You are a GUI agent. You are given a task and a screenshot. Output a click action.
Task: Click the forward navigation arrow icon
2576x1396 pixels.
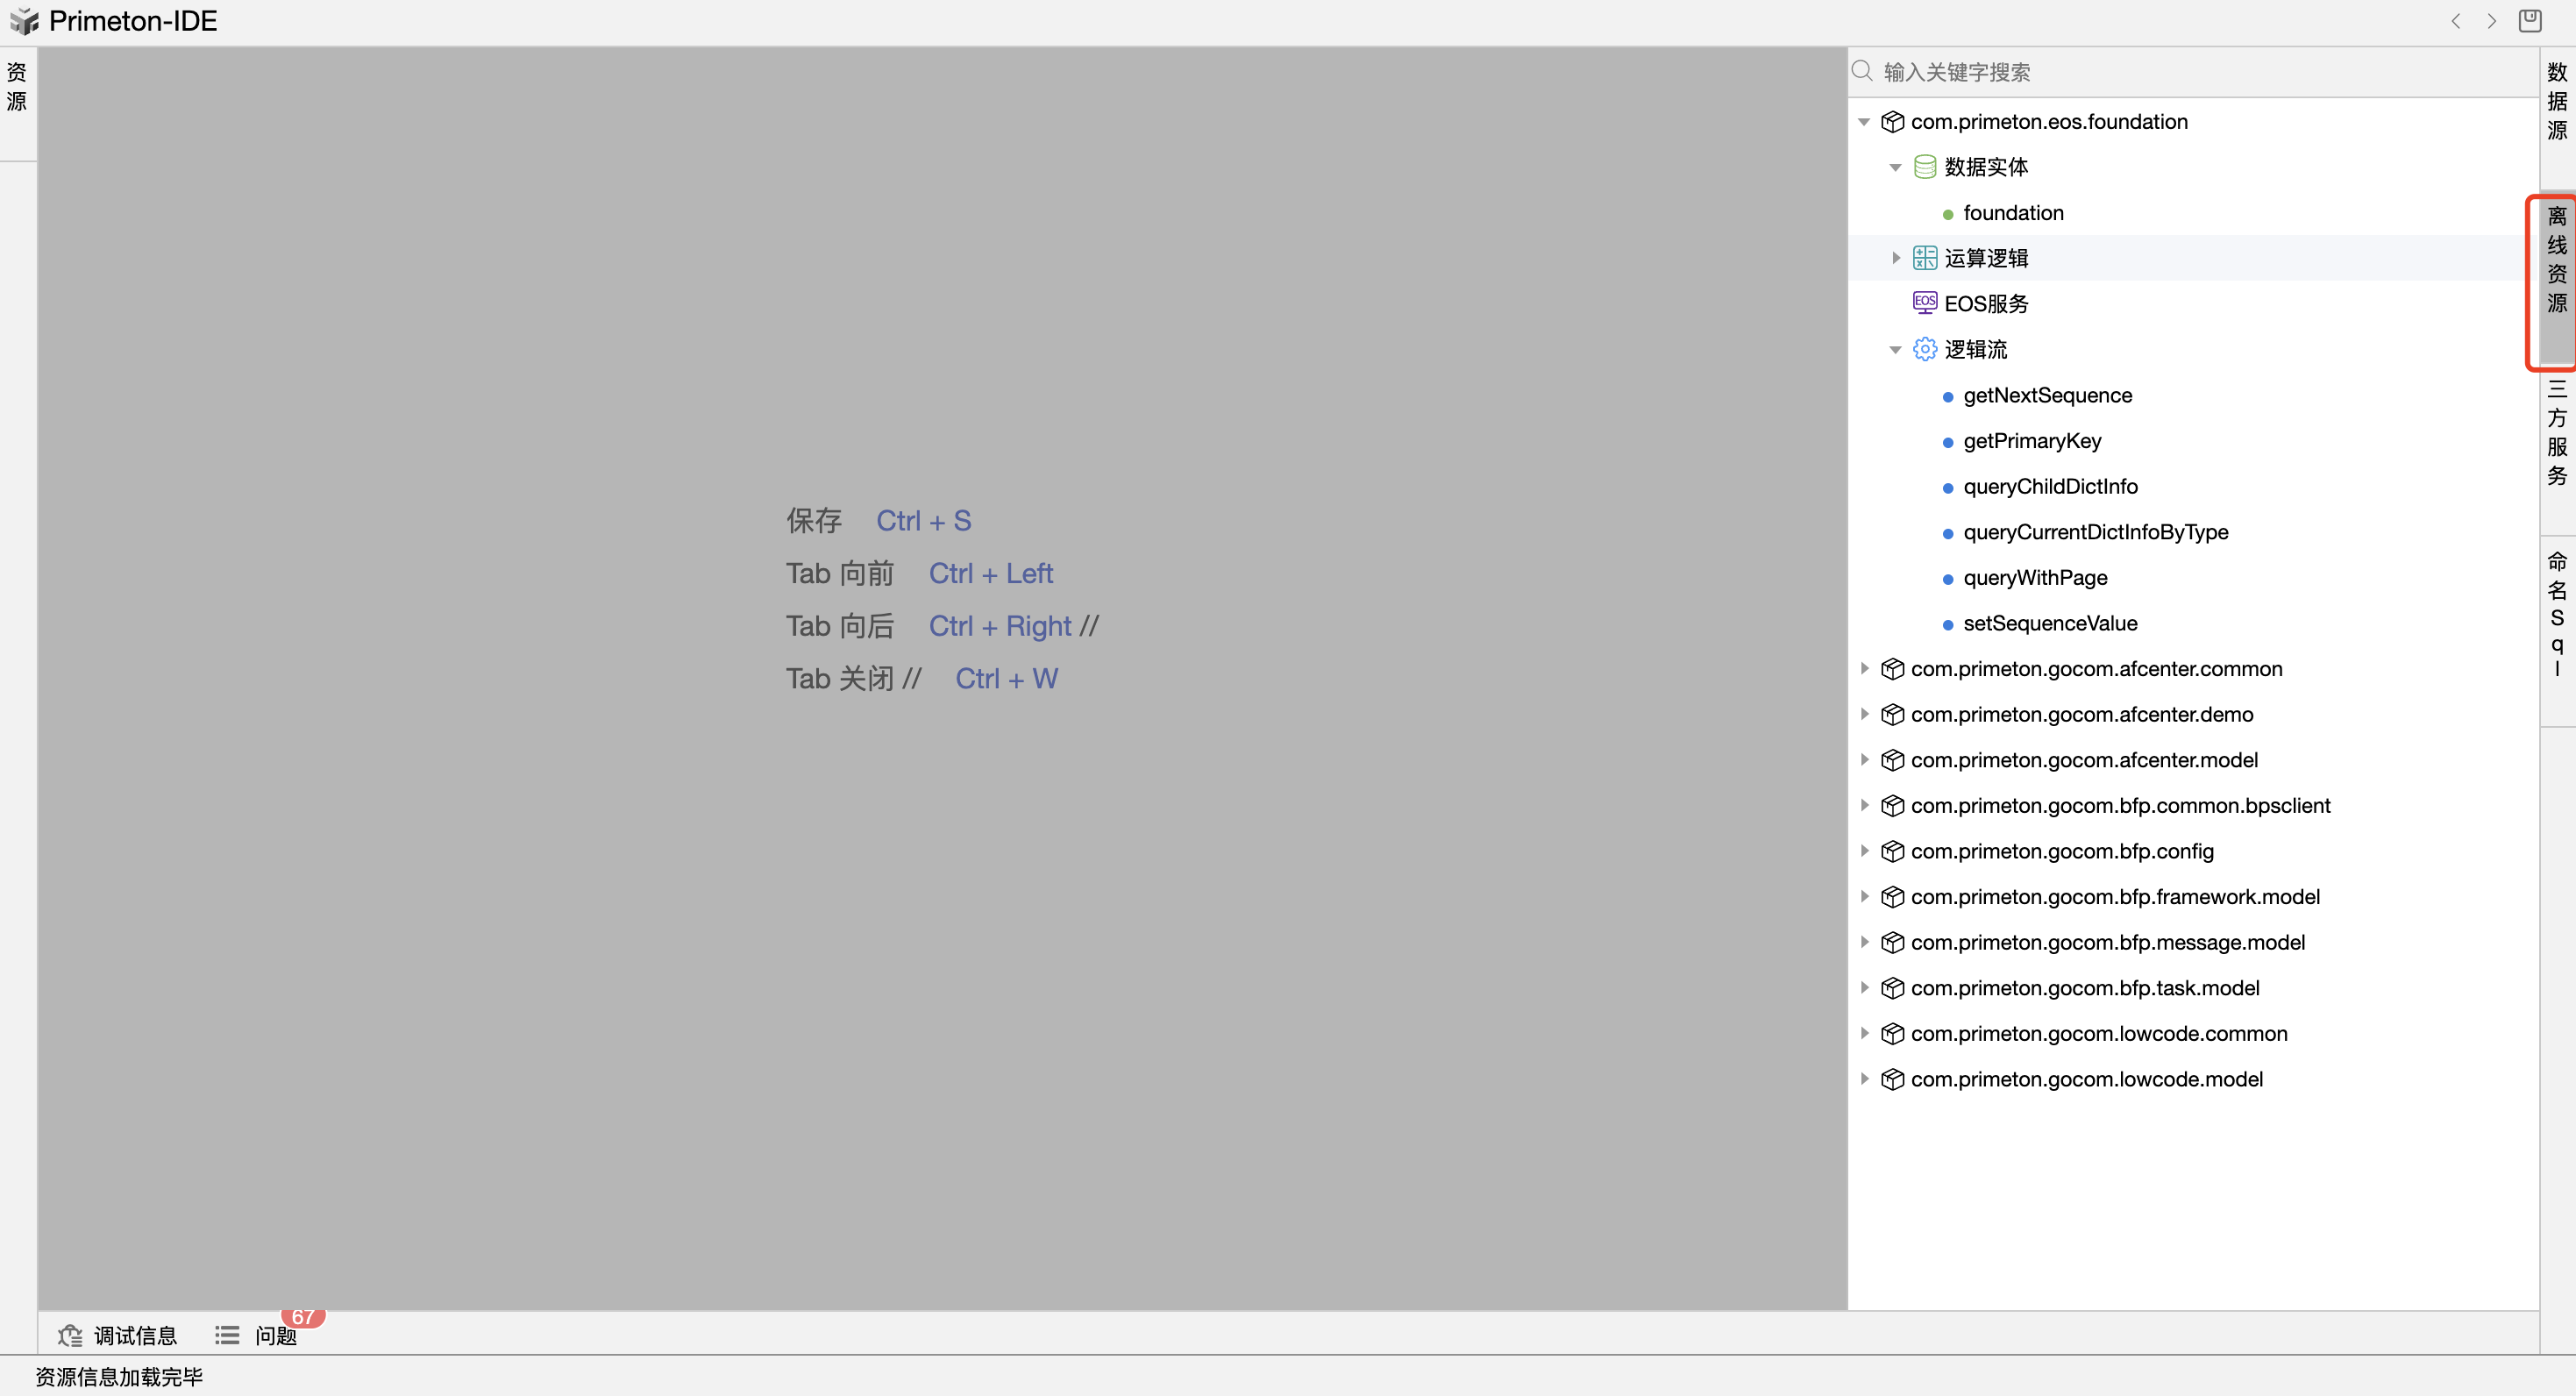[x=2491, y=21]
